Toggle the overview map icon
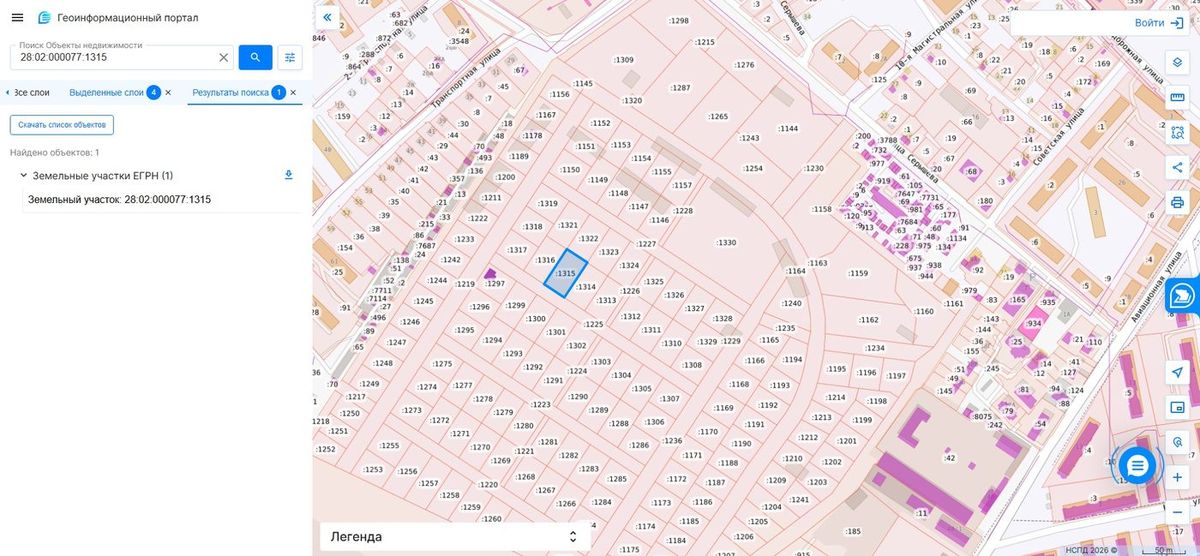This screenshot has width=1200, height=556. click(1177, 407)
